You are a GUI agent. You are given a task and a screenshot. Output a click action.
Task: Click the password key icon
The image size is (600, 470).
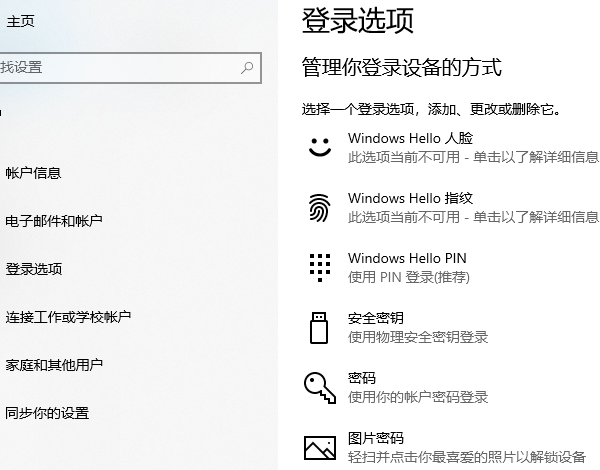[320, 388]
